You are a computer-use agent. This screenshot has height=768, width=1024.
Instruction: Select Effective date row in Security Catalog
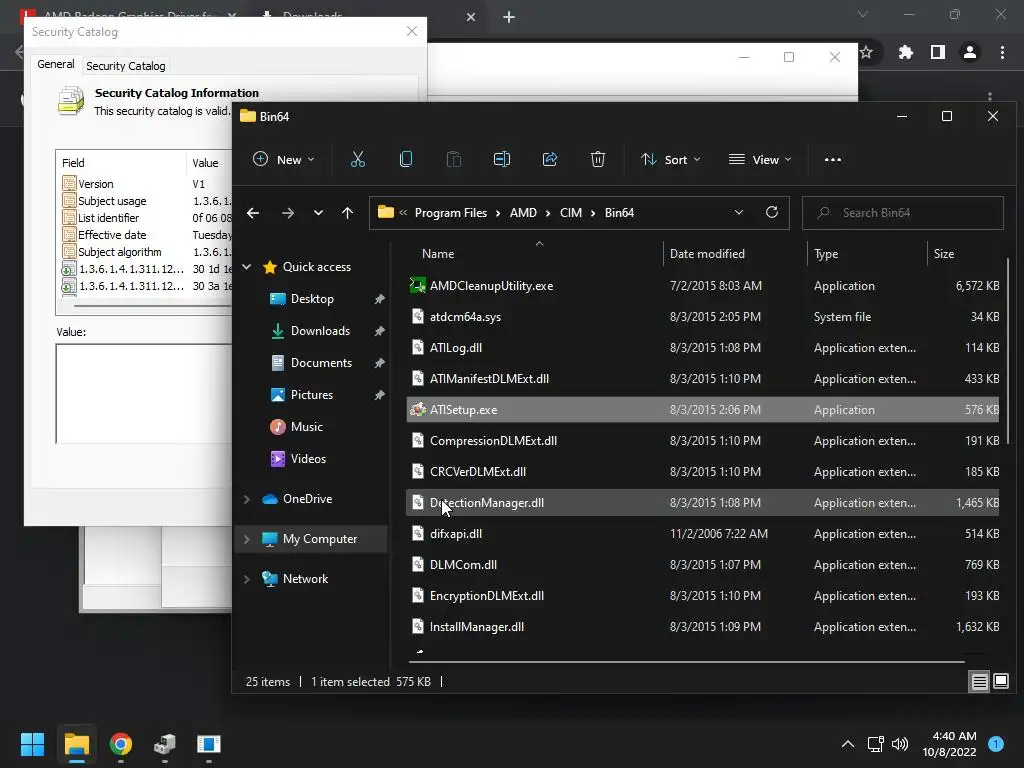[146, 235]
